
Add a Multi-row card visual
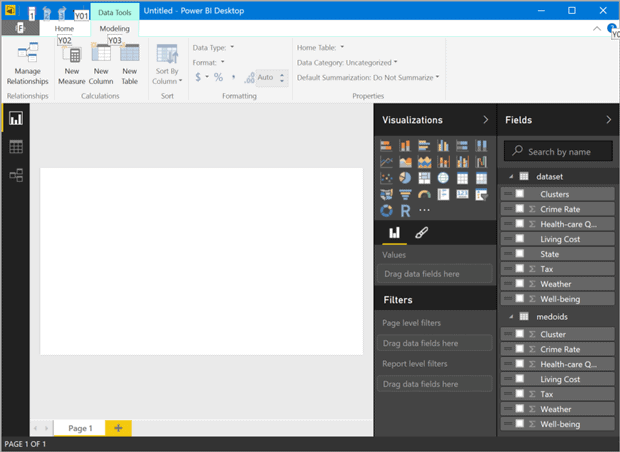443,194
